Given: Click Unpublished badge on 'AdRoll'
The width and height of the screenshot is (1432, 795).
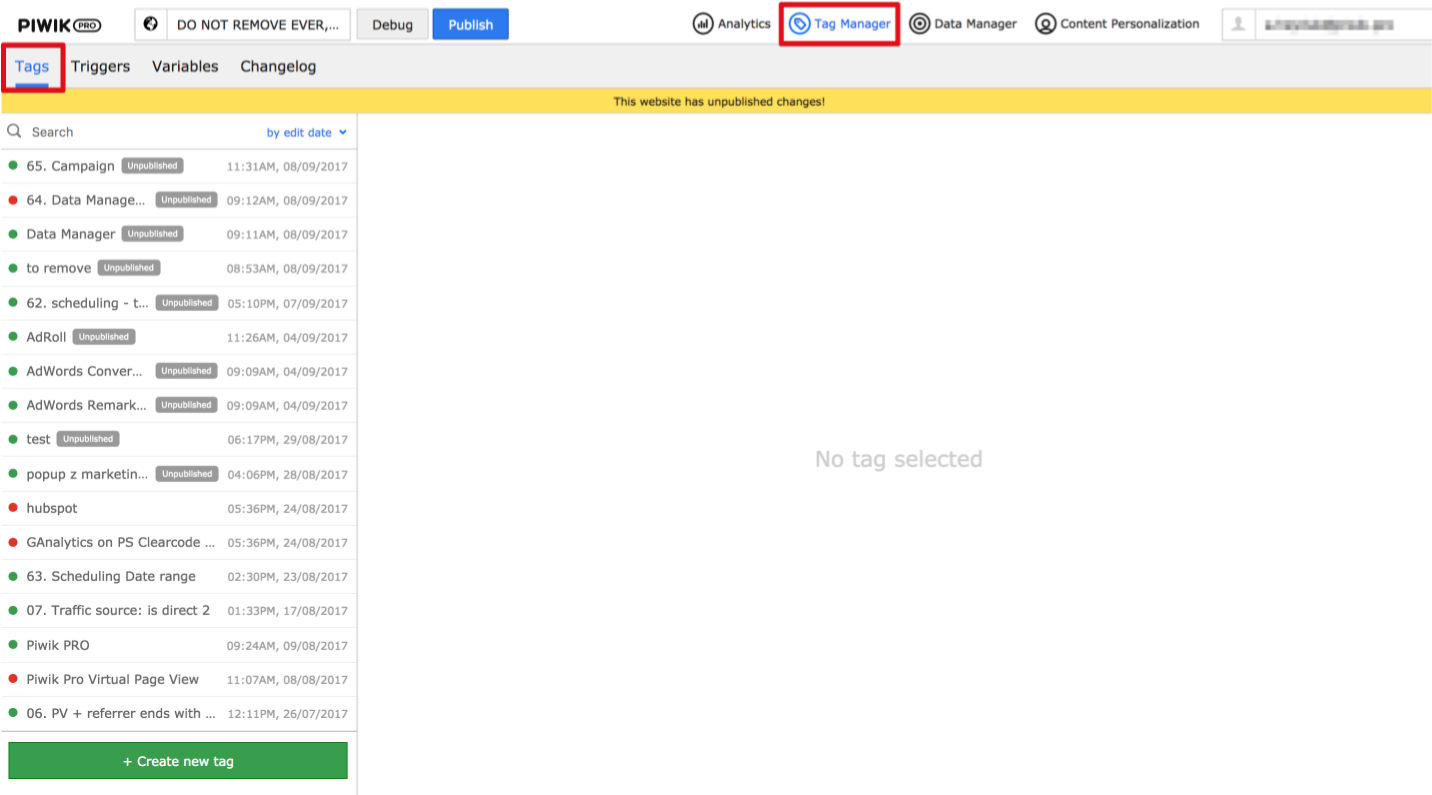Looking at the screenshot, I should pyautogui.click(x=104, y=337).
